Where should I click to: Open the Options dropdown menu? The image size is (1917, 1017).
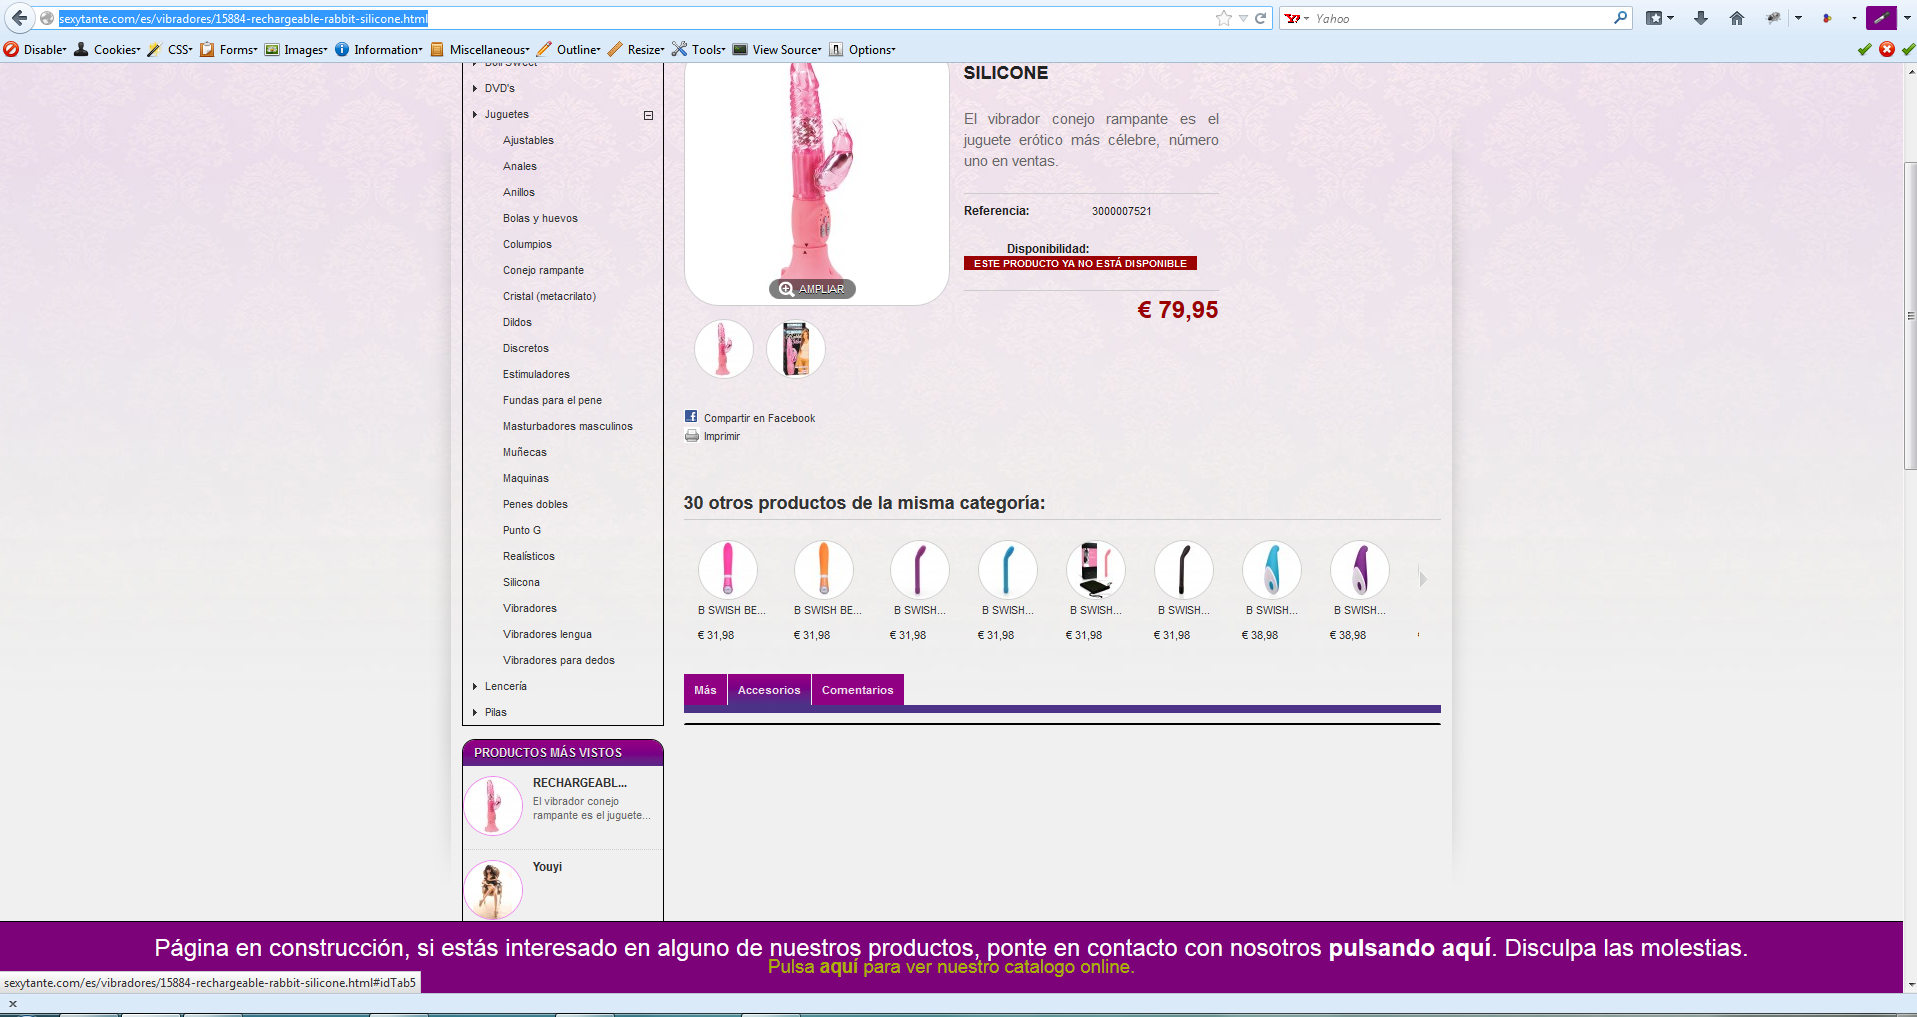point(862,49)
